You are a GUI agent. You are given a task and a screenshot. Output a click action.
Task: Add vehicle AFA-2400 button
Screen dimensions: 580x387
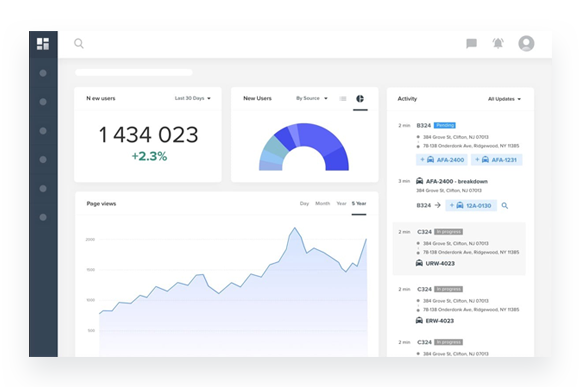[x=442, y=160]
